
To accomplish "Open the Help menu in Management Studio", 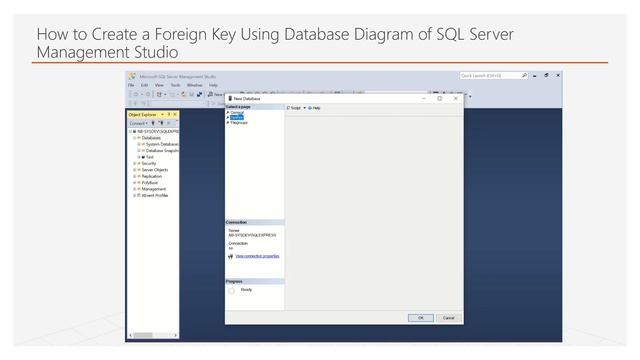I will [x=213, y=85].
